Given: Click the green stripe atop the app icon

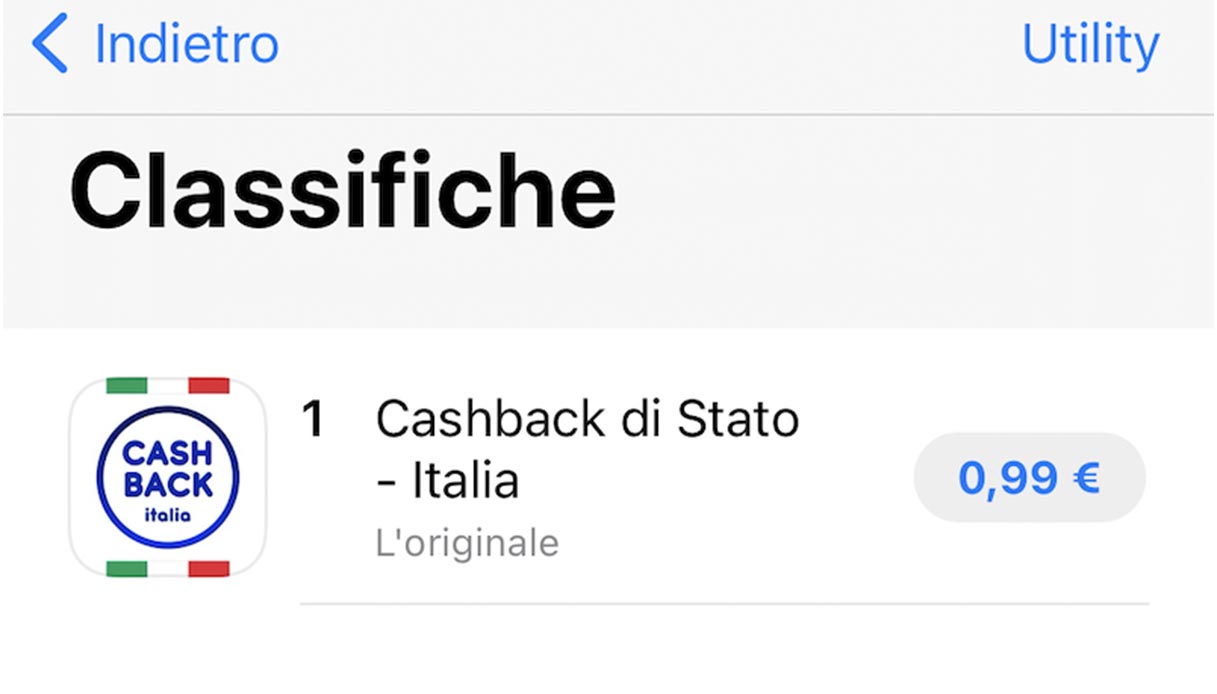Looking at the screenshot, I should point(127,386).
